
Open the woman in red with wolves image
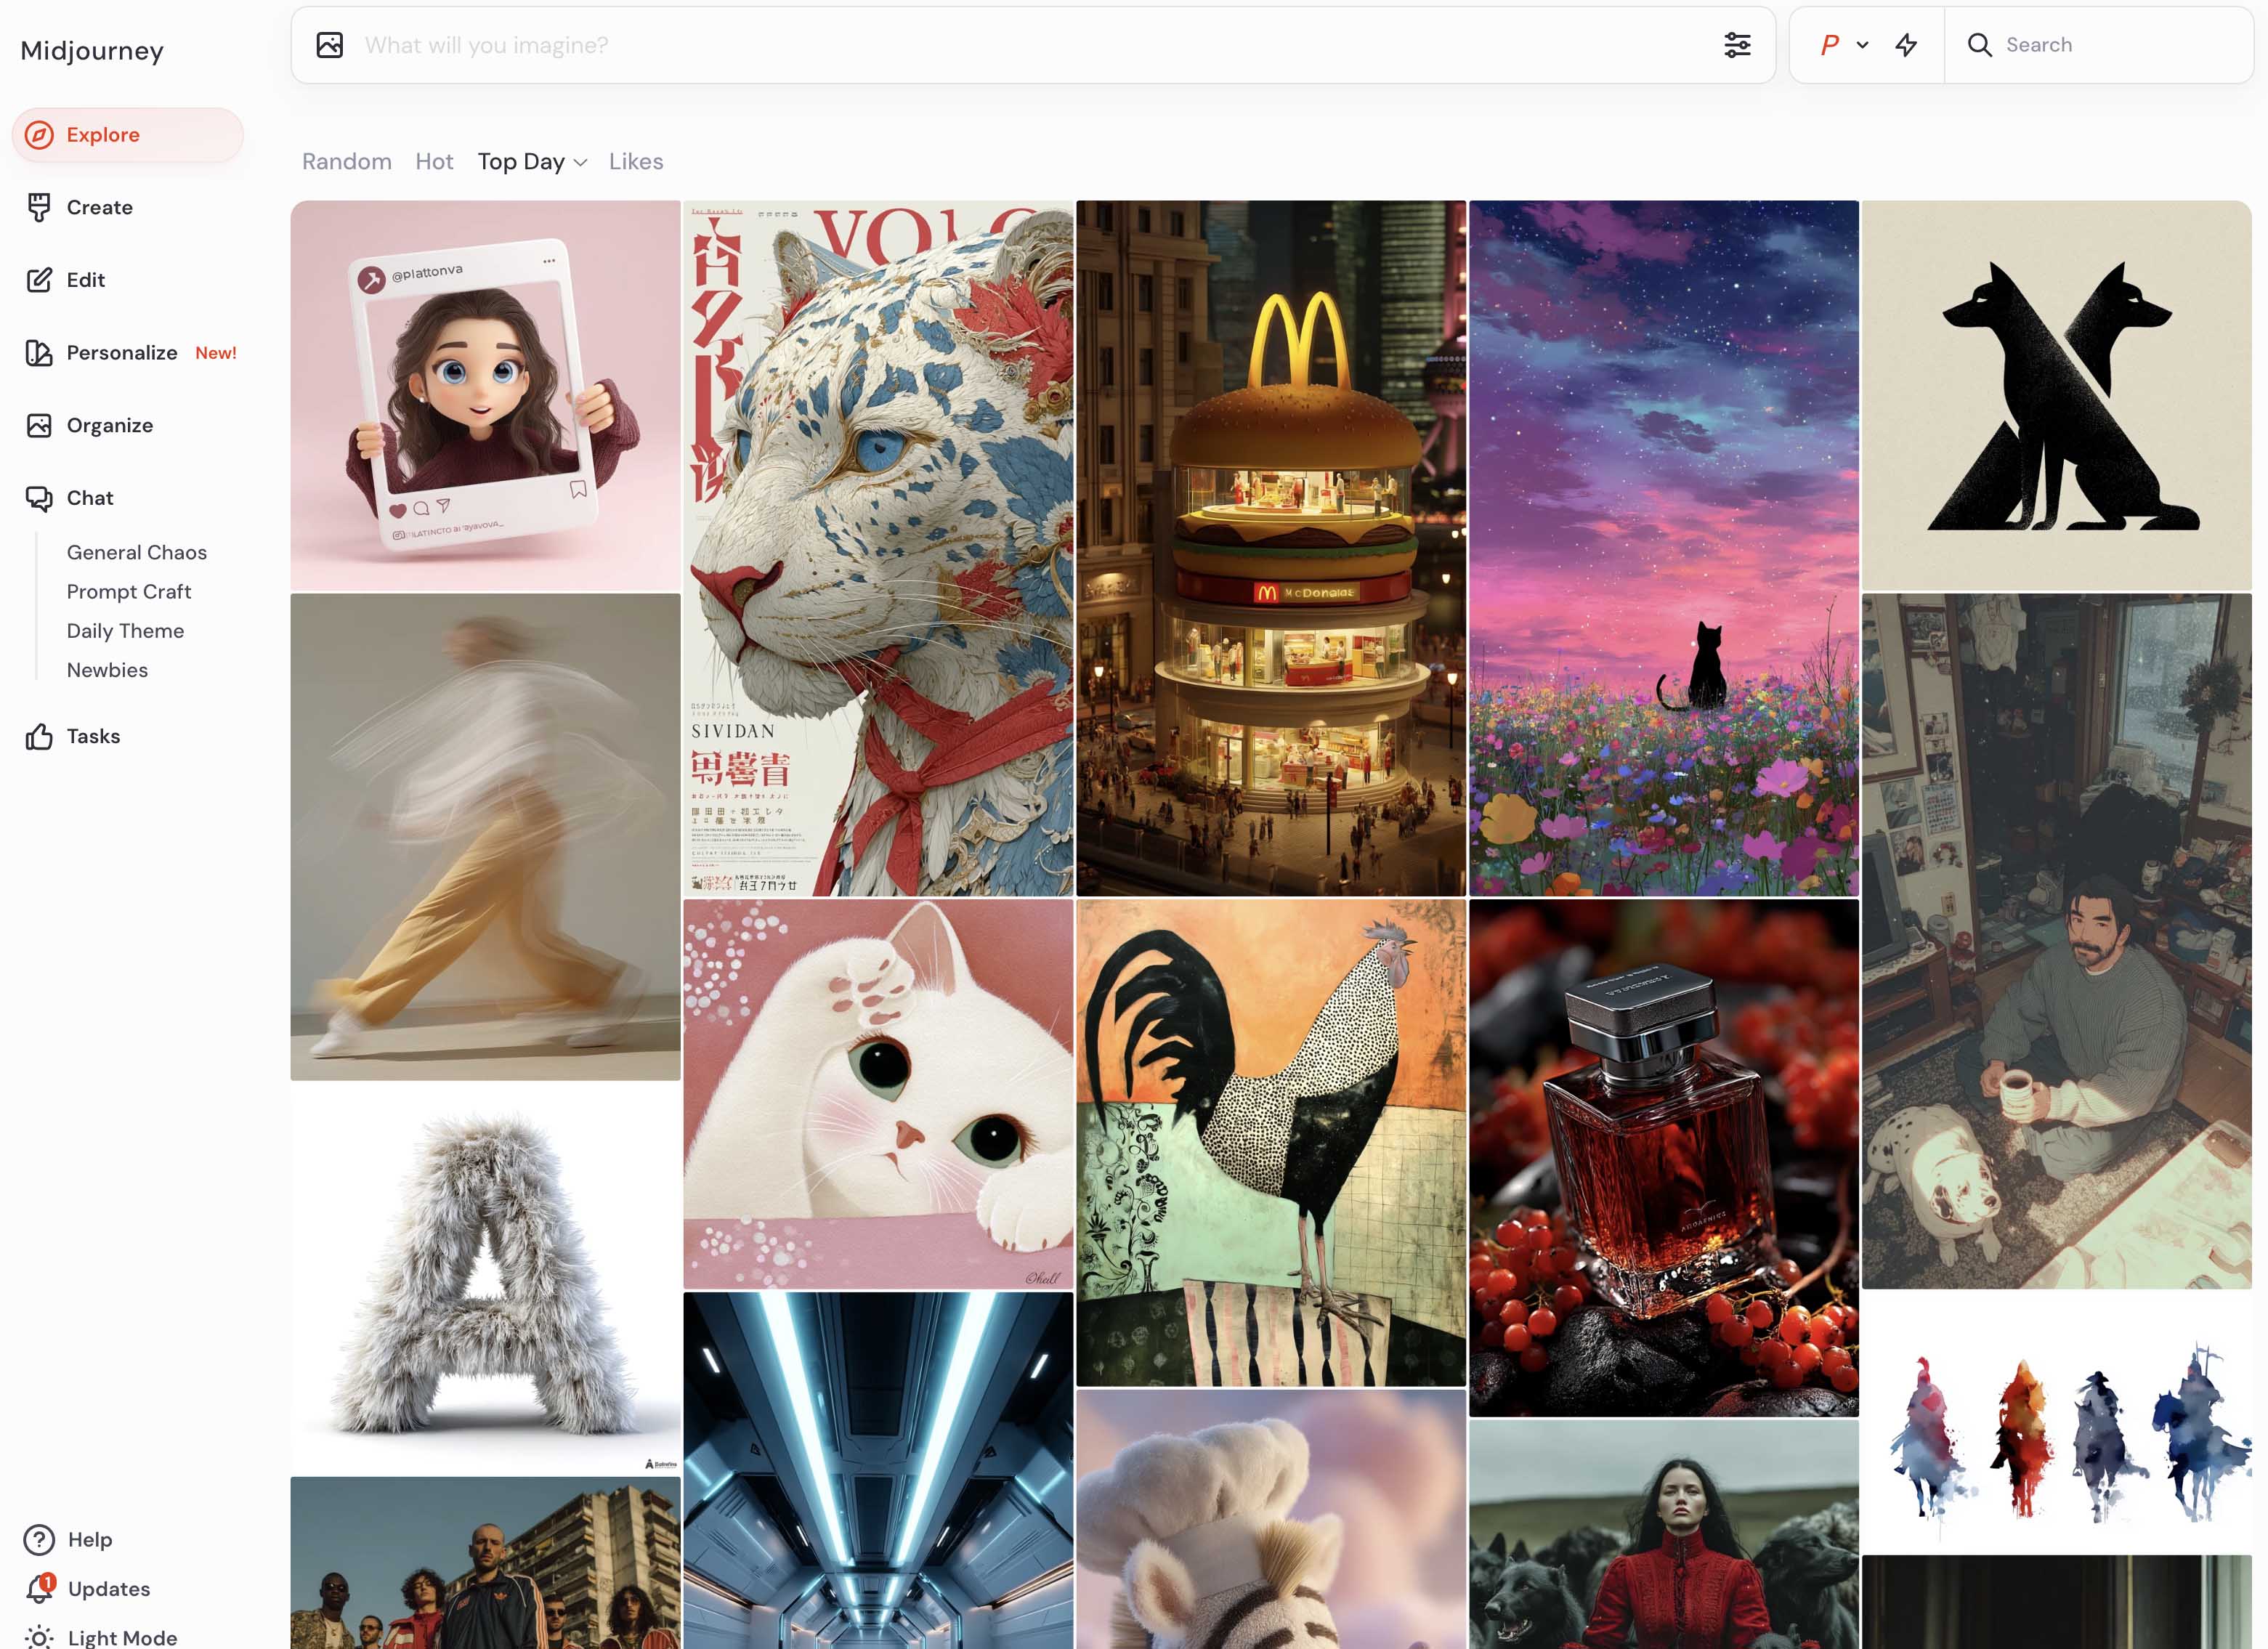point(1664,1534)
